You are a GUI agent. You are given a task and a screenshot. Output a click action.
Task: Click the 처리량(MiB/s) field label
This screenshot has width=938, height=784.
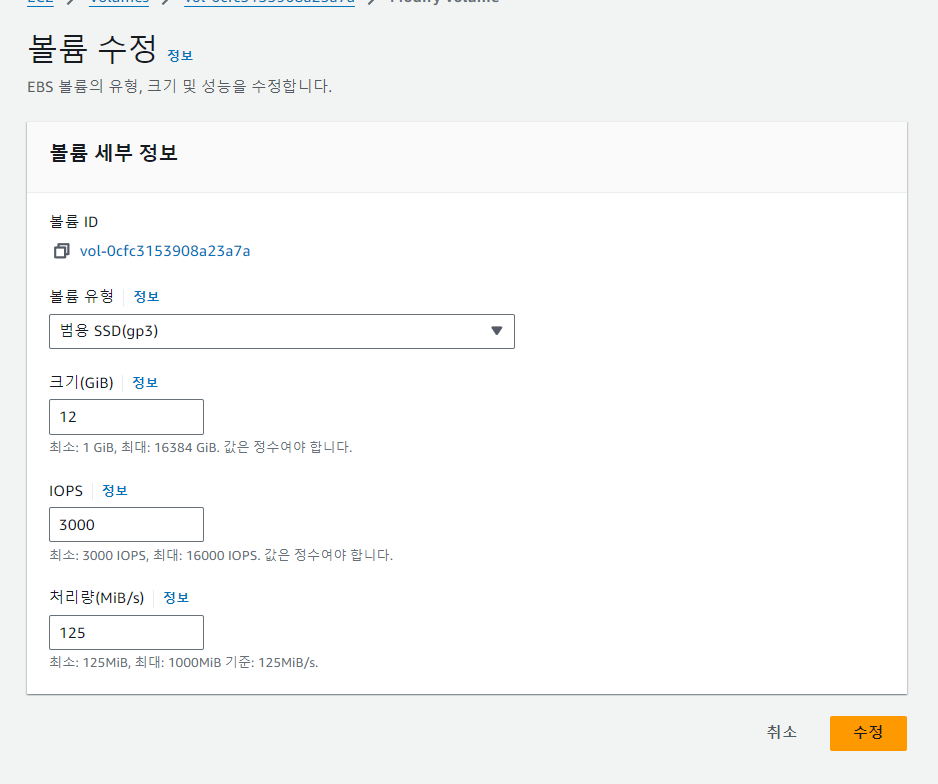97,598
